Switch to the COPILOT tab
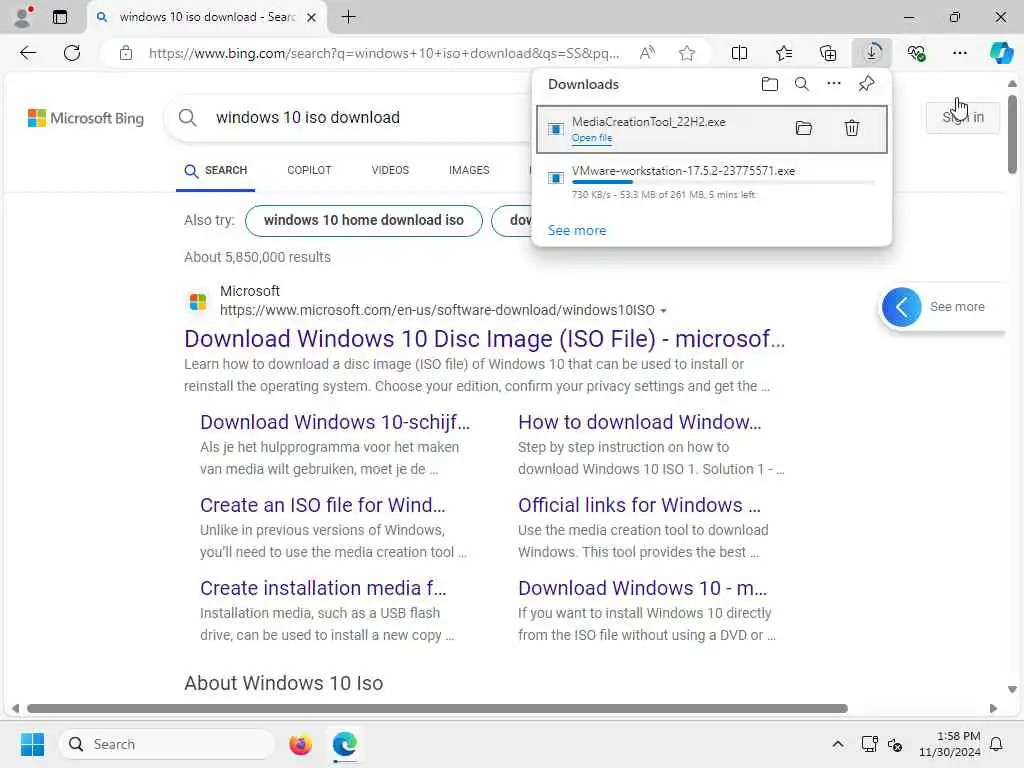The image size is (1024, 768). coord(310,170)
